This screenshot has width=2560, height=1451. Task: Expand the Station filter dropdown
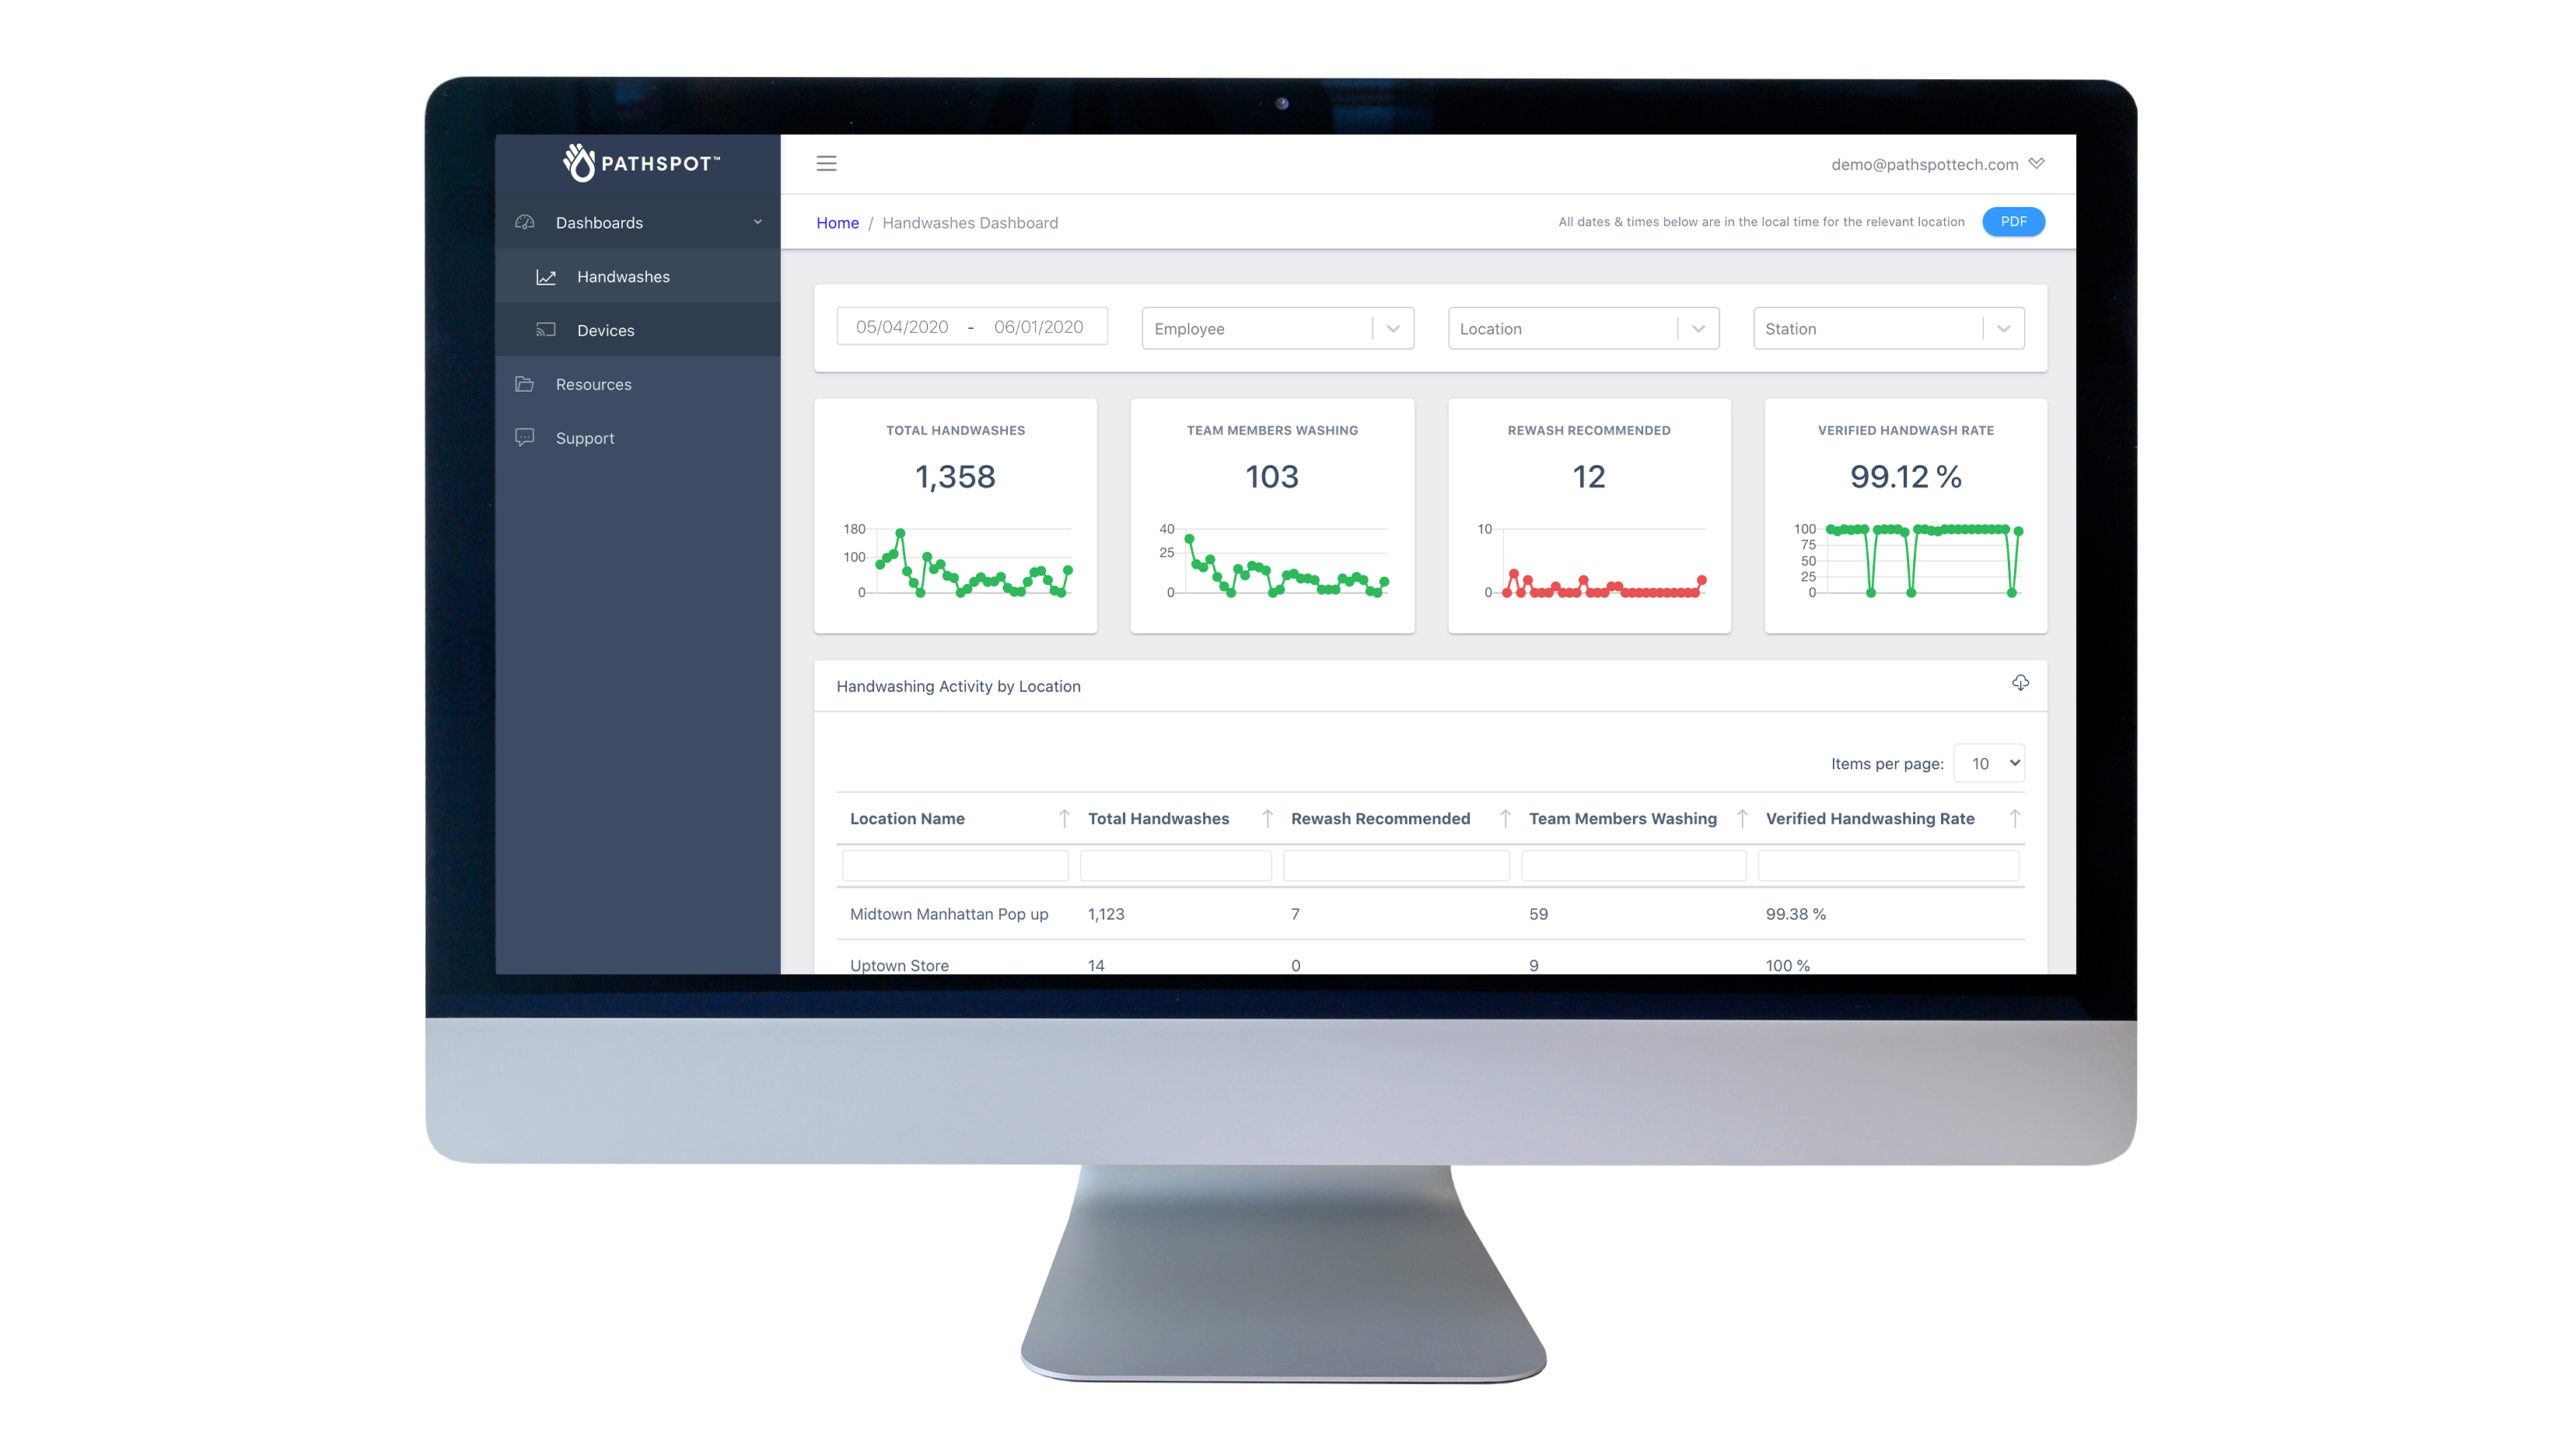point(2003,327)
